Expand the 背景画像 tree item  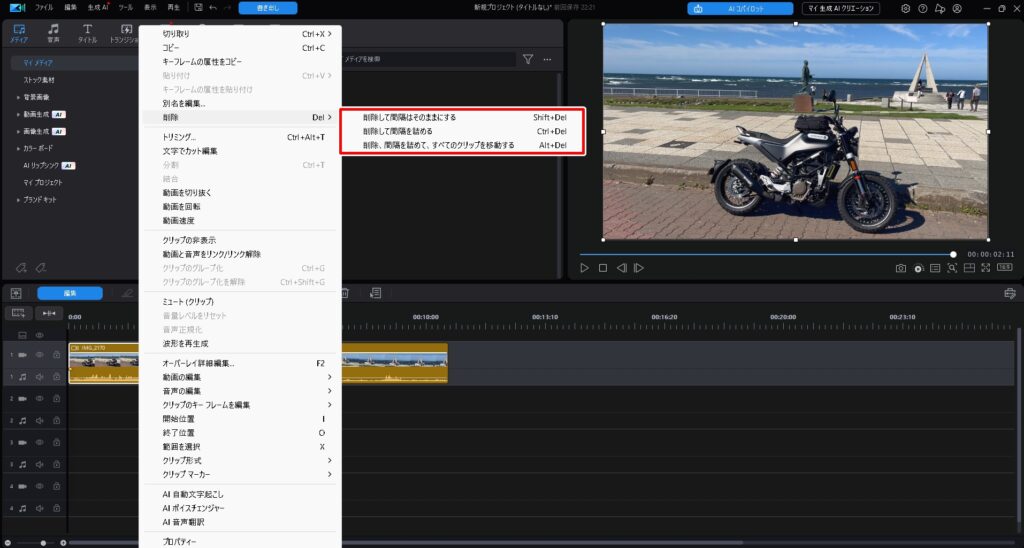pyautogui.click(x=18, y=97)
